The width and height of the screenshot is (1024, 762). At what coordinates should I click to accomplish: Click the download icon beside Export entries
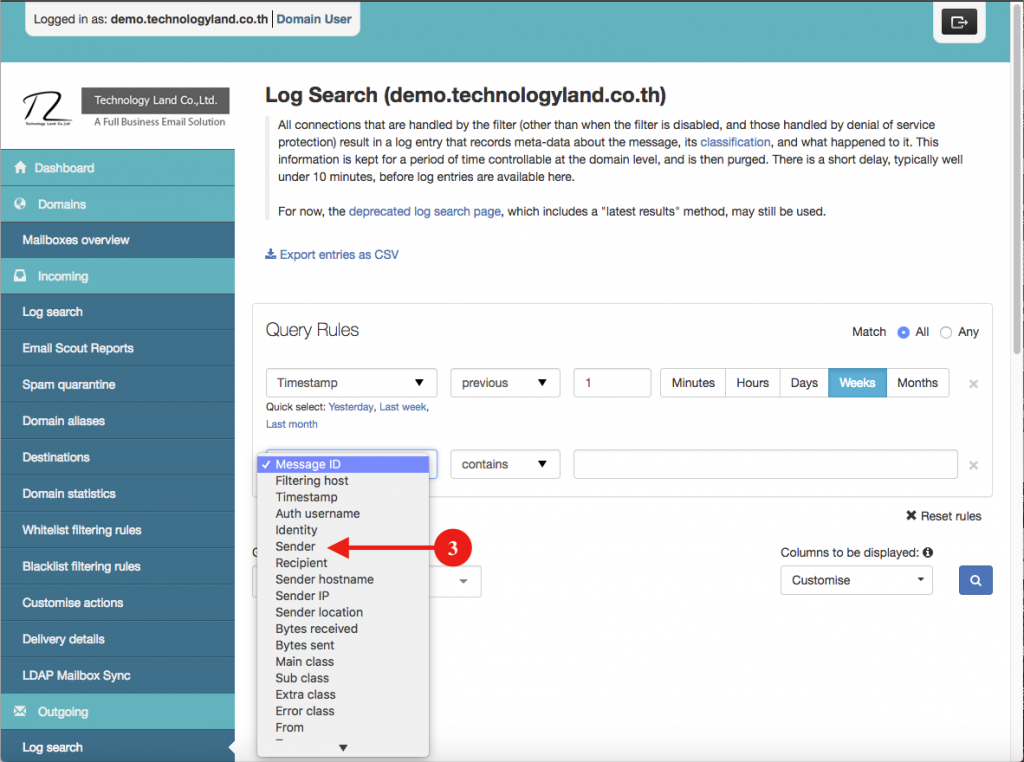tap(269, 254)
